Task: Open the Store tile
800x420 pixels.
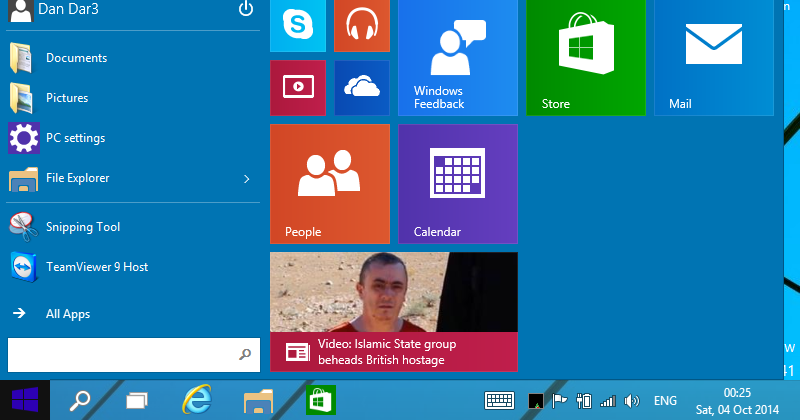Action: [x=586, y=58]
